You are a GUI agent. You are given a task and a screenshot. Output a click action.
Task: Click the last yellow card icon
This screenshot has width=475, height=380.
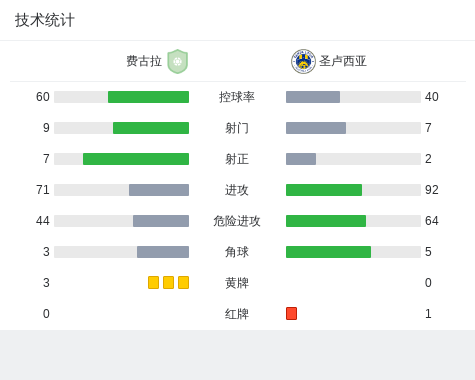click(x=183, y=282)
